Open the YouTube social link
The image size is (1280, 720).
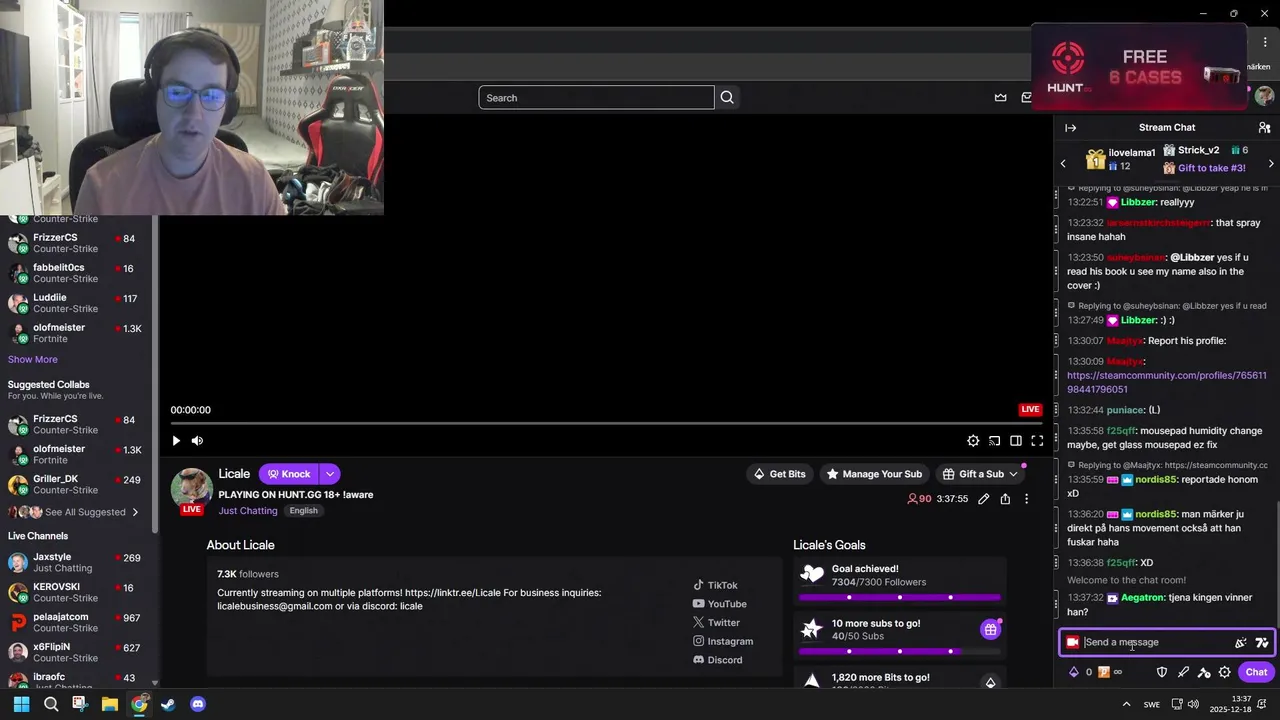pos(719,604)
